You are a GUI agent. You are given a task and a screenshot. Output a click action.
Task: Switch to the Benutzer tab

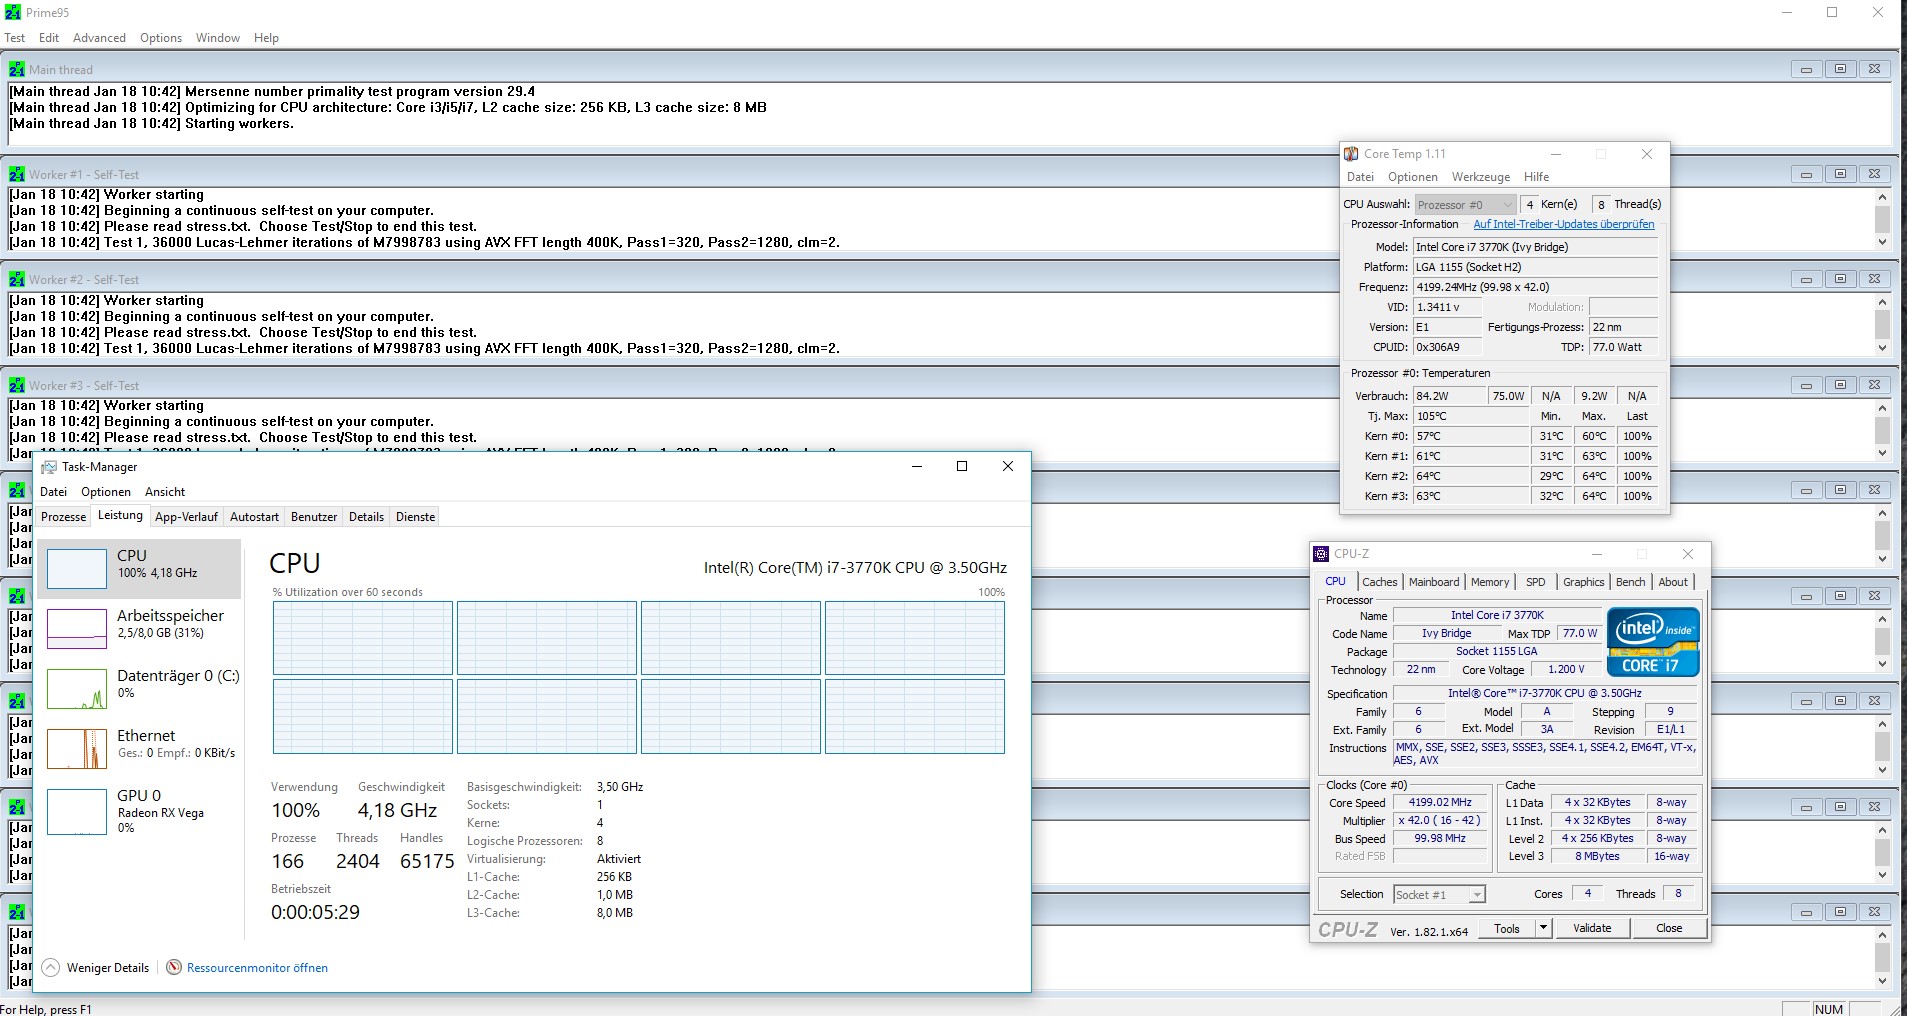point(314,517)
